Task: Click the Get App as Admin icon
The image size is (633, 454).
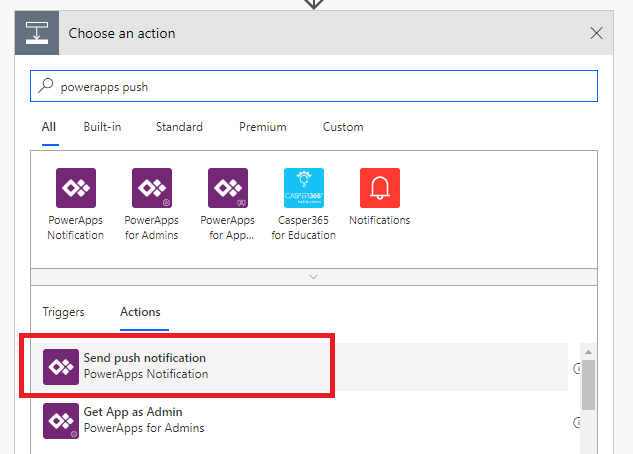Action: [61, 421]
